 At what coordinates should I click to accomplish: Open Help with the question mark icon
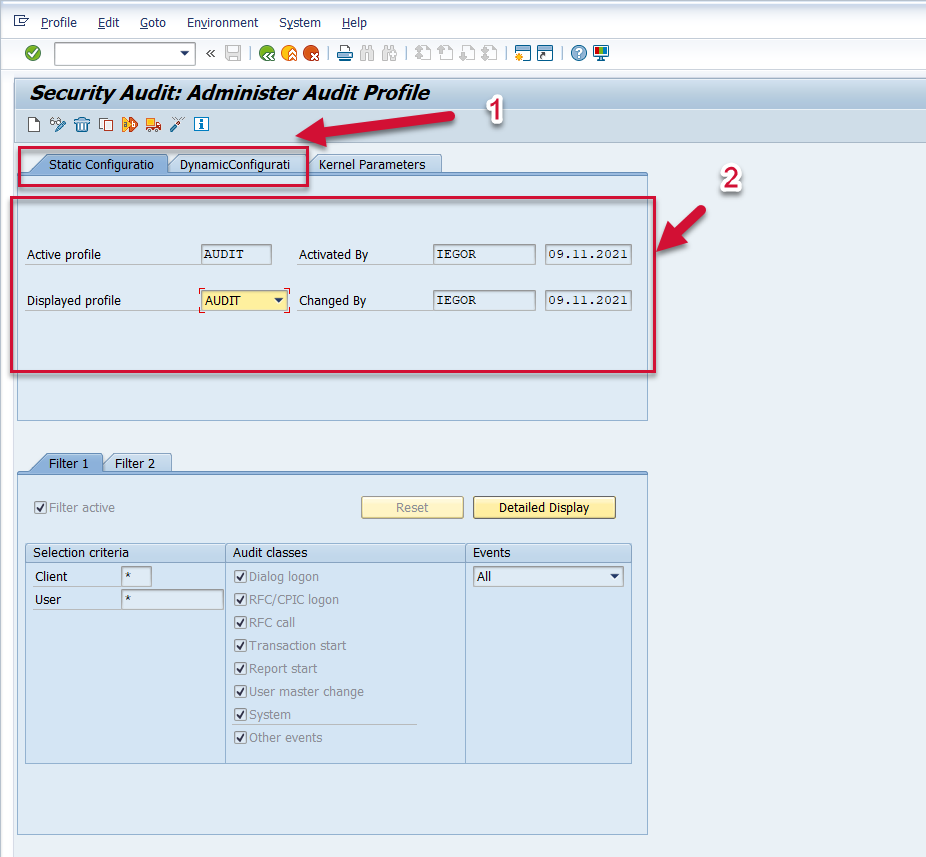(578, 53)
